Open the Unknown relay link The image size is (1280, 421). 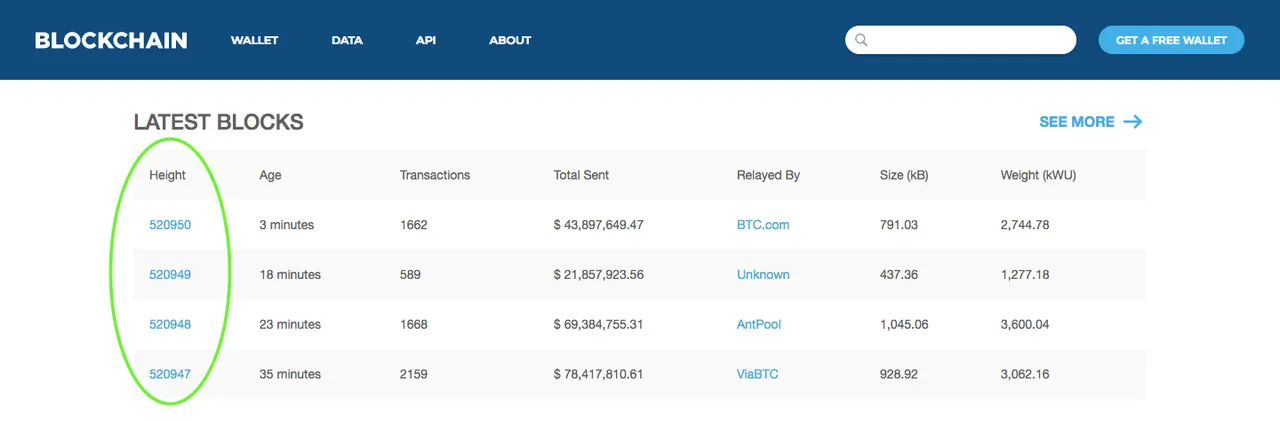tap(763, 275)
